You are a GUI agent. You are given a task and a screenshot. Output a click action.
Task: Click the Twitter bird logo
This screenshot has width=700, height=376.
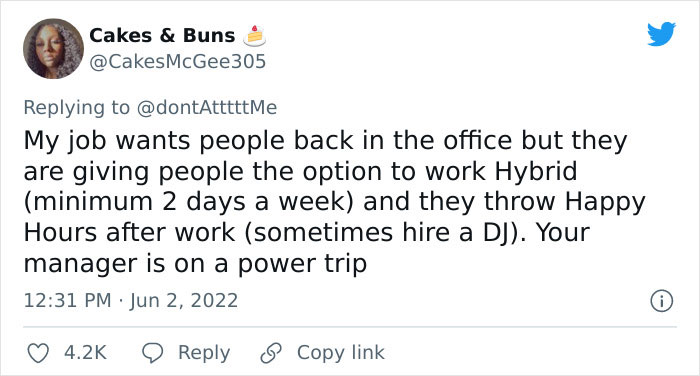pos(661,33)
